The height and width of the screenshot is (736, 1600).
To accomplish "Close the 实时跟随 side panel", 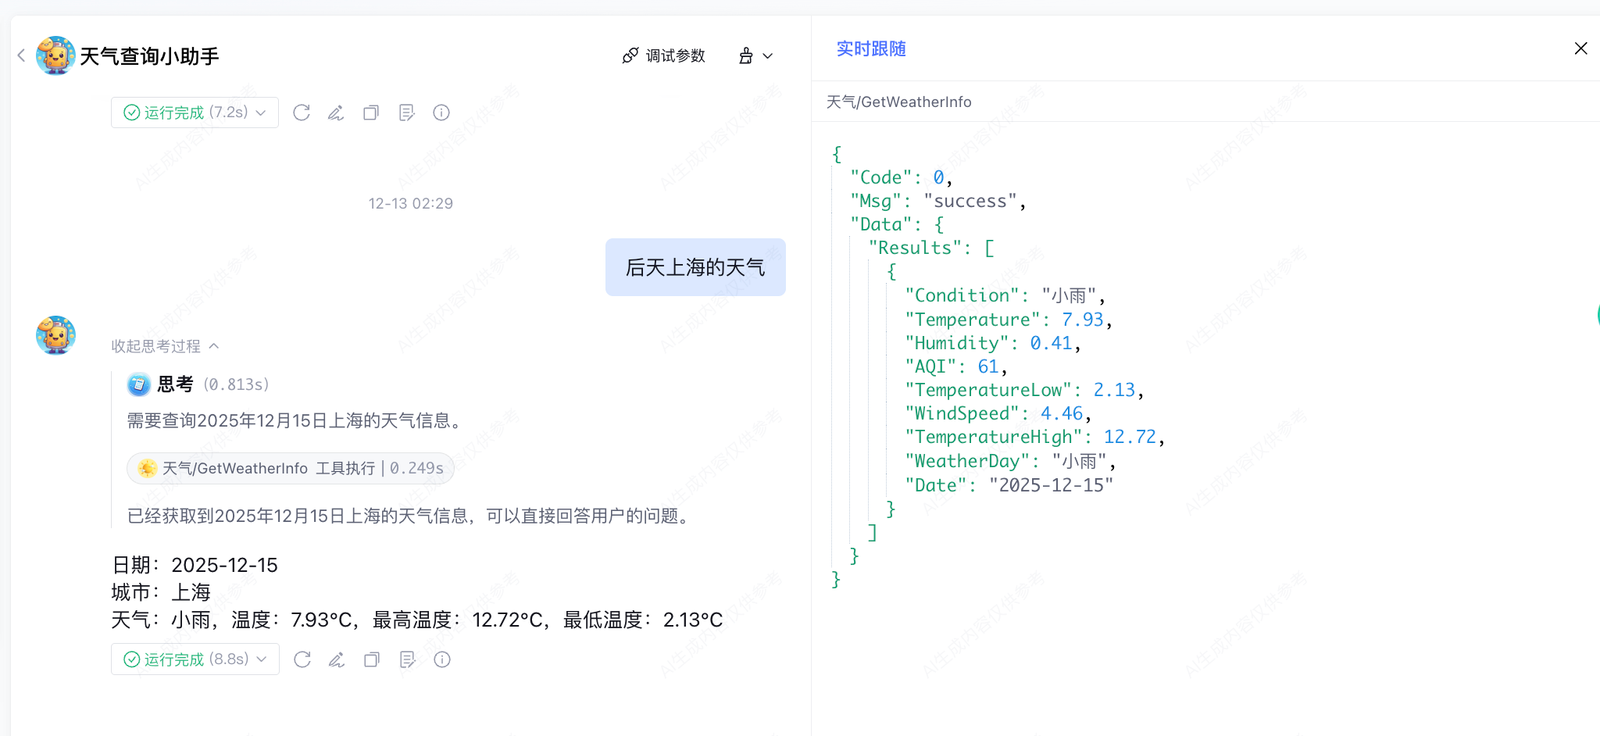I will (x=1580, y=49).
